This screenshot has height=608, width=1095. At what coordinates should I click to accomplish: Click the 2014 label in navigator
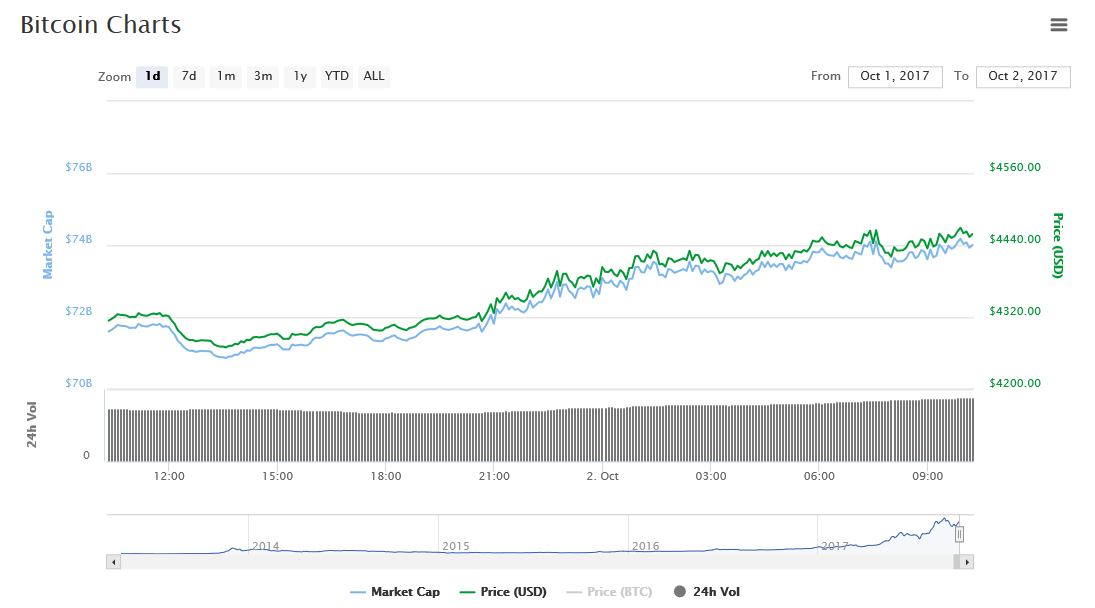click(265, 546)
